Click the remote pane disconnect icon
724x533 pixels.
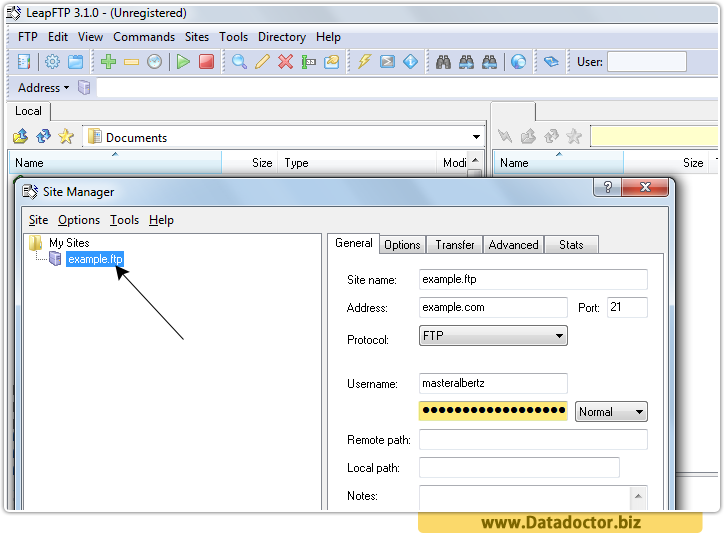tap(505, 136)
